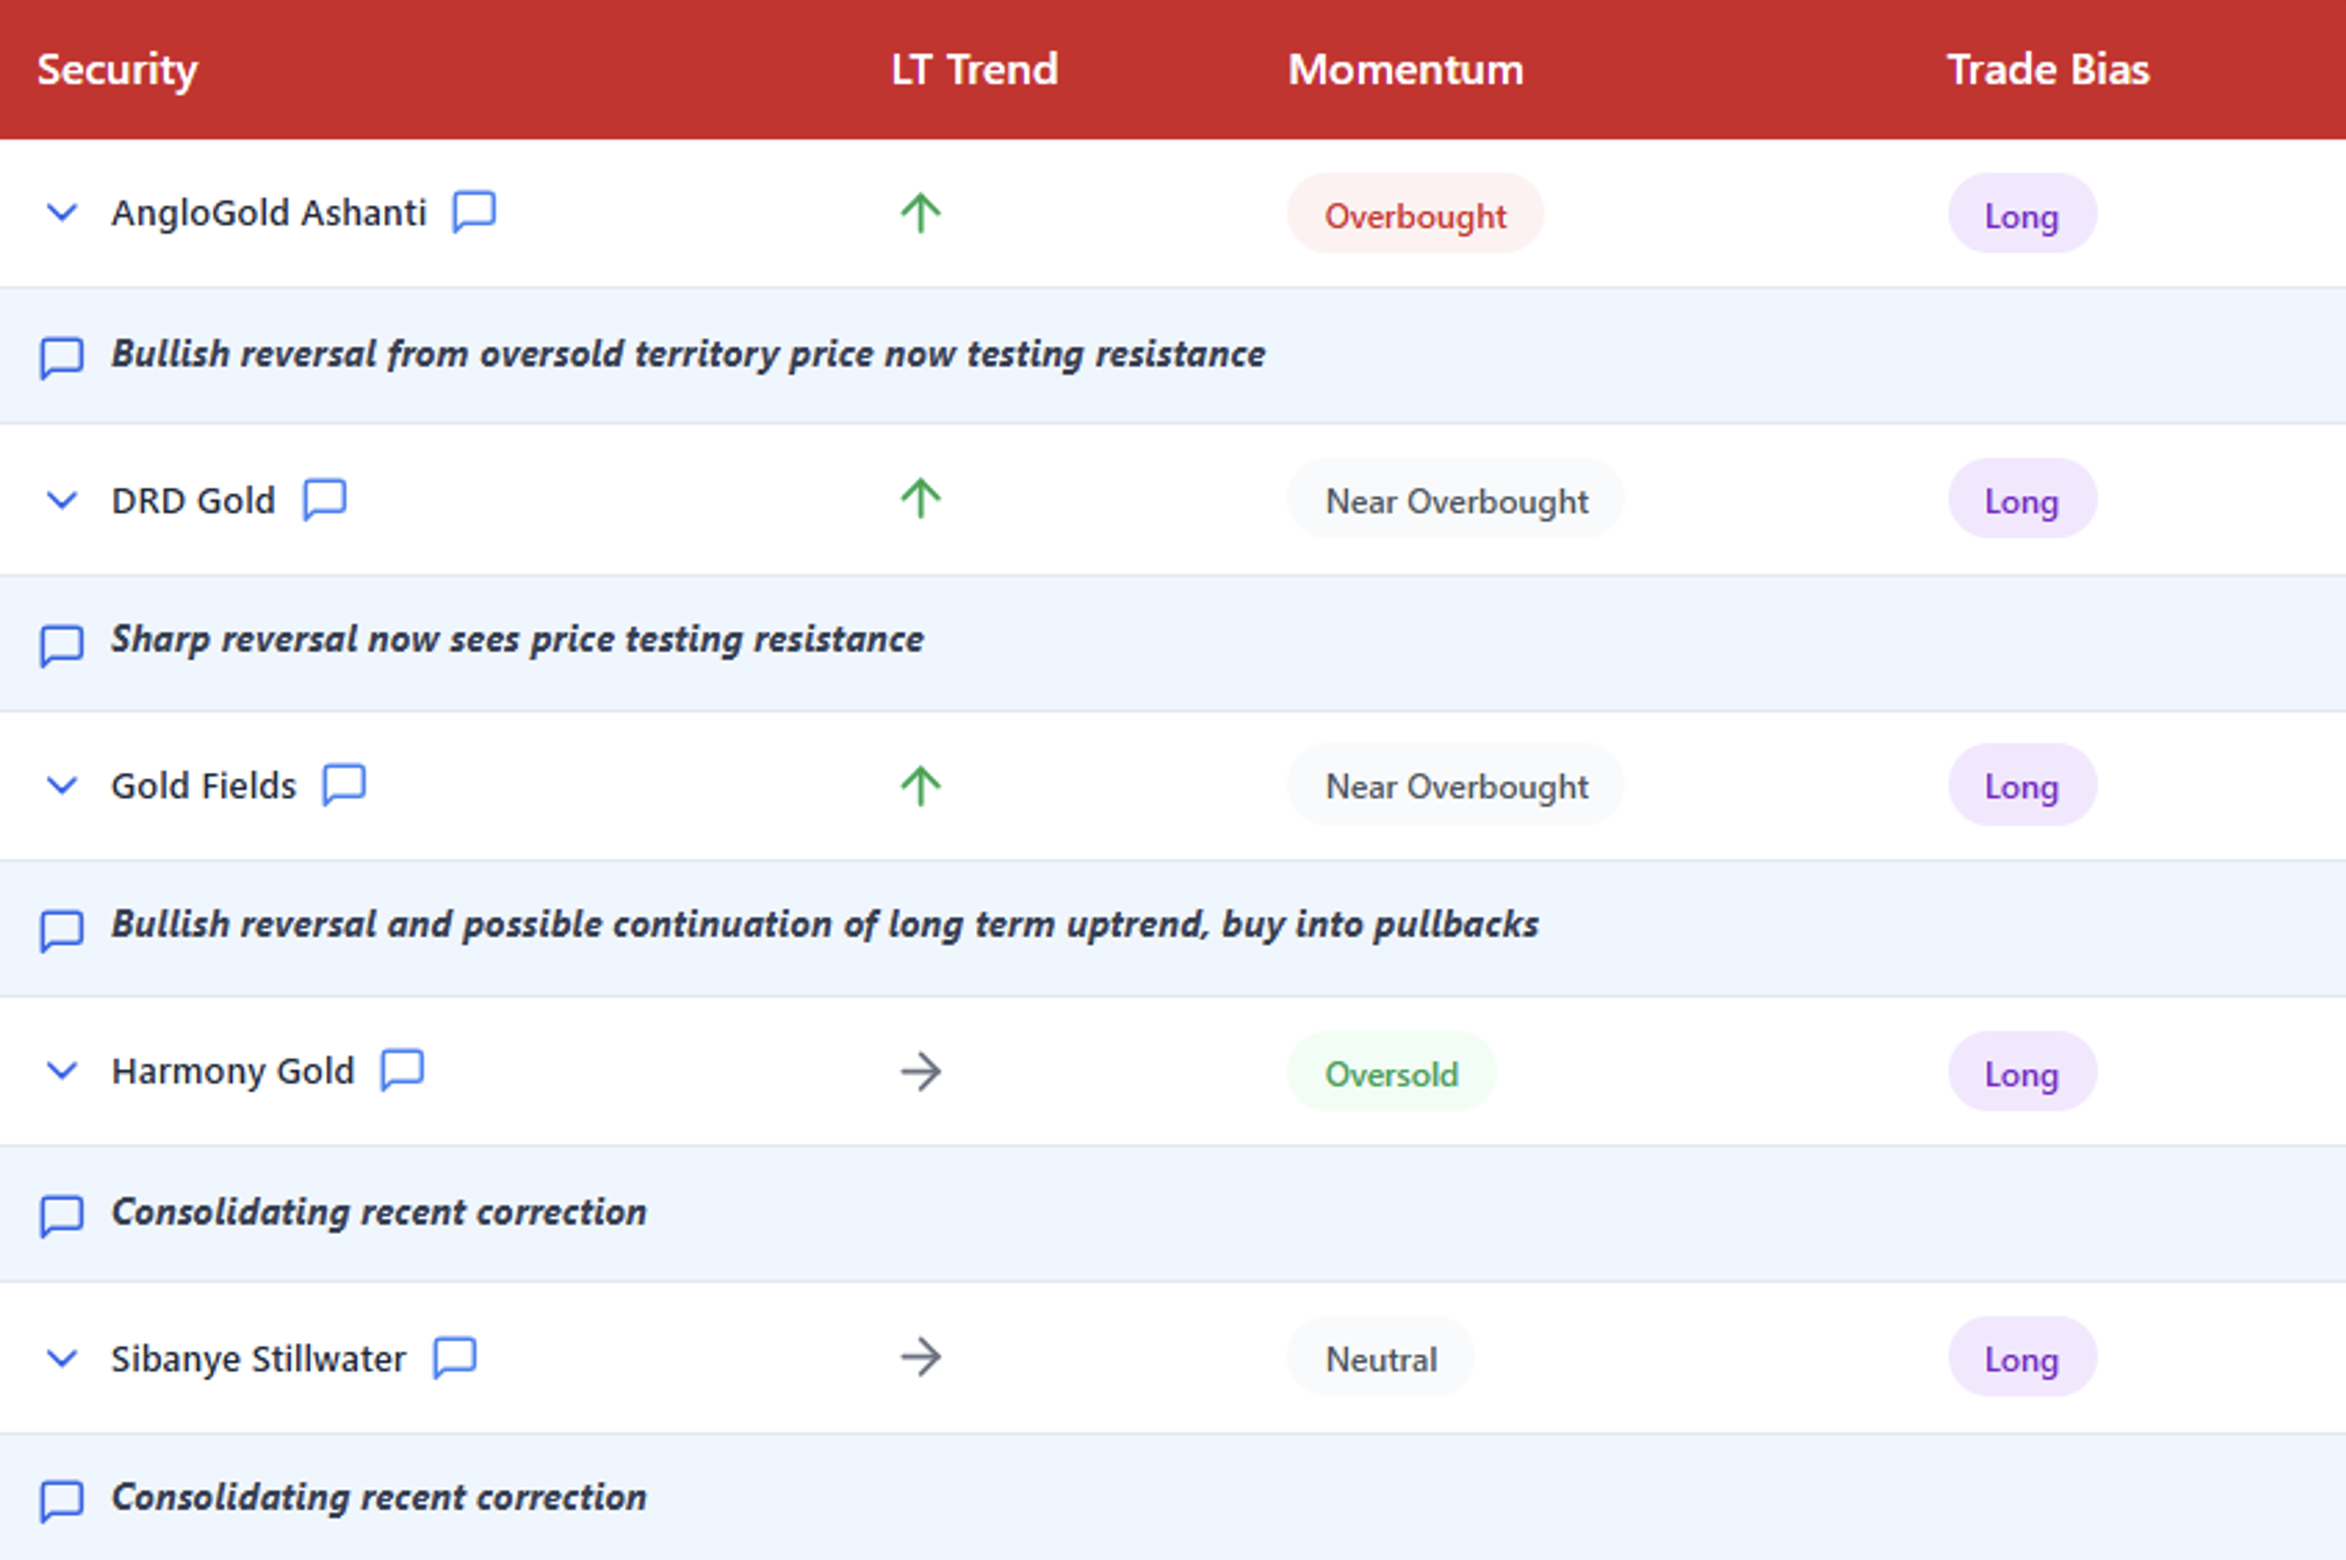Collapse the Sibanye Stillwater row chevron
The height and width of the screenshot is (1560, 2346).
point(62,1358)
